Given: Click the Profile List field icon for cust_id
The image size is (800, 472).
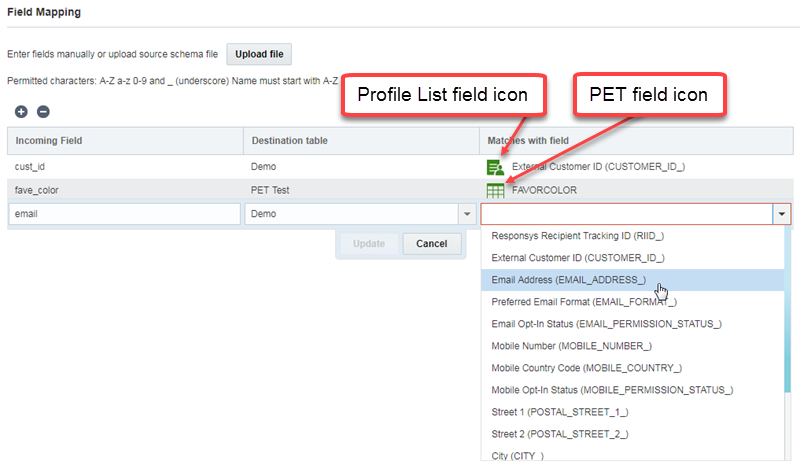Looking at the screenshot, I should click(494, 166).
